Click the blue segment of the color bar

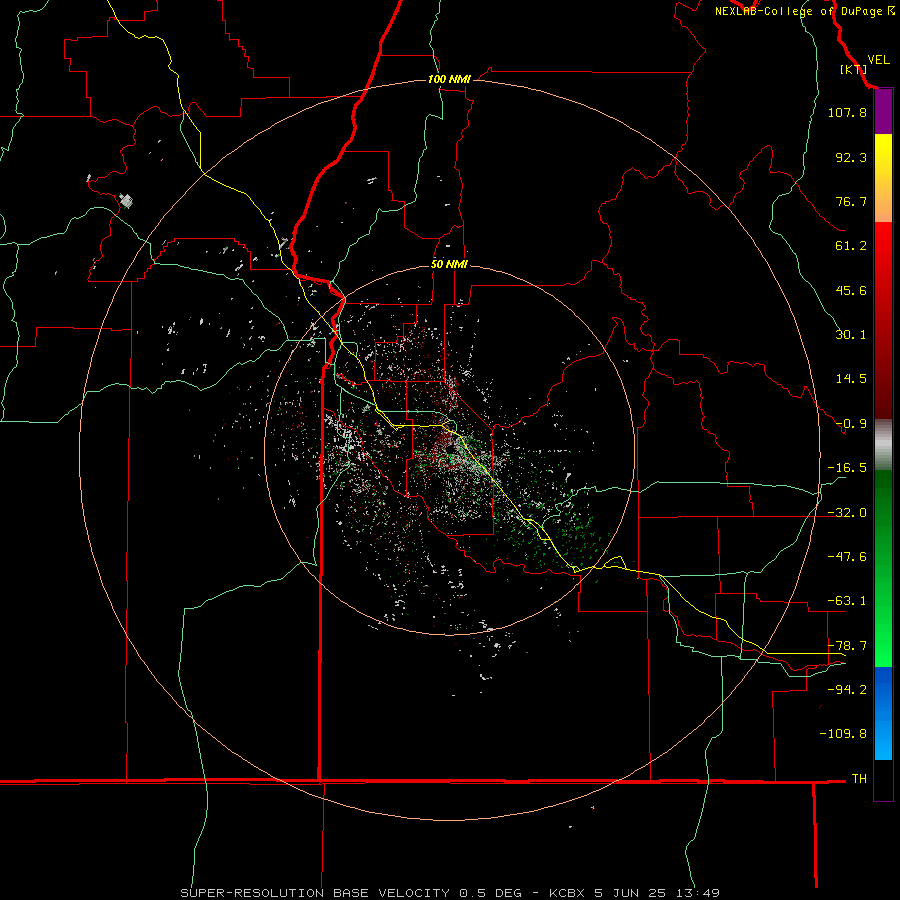[x=883, y=713]
